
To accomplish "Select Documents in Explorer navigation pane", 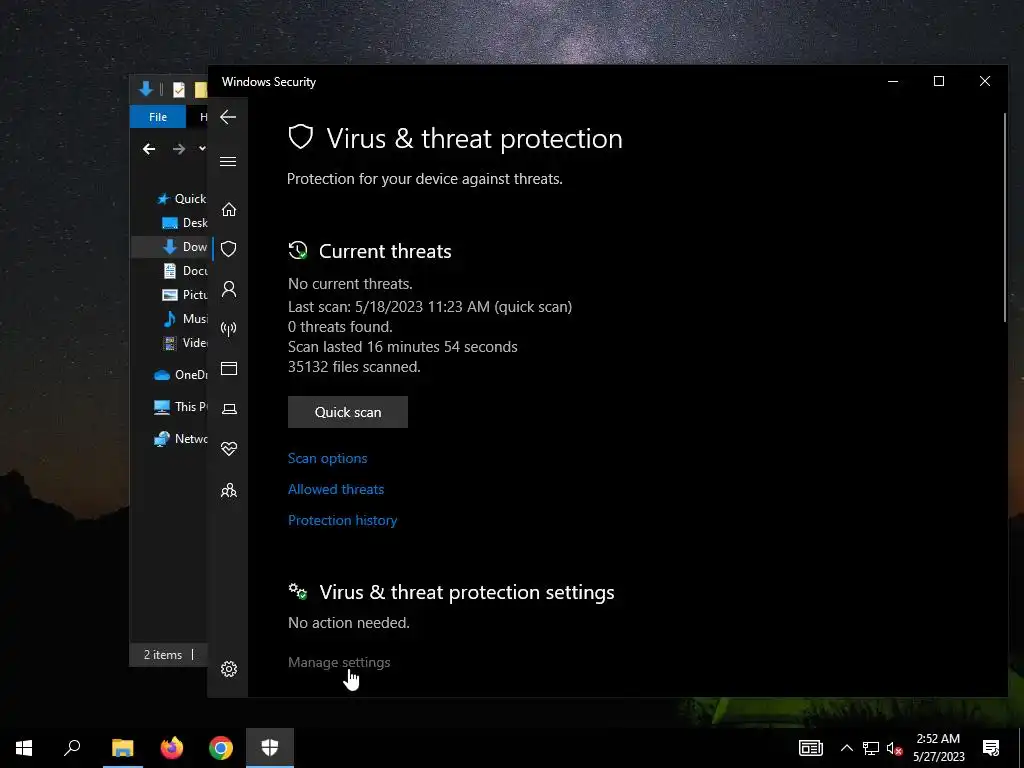I will 184,270.
